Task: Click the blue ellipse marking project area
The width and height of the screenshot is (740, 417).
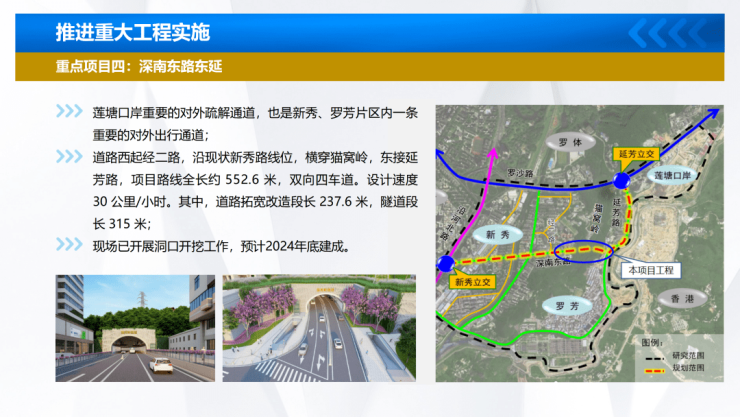Action: (583, 251)
